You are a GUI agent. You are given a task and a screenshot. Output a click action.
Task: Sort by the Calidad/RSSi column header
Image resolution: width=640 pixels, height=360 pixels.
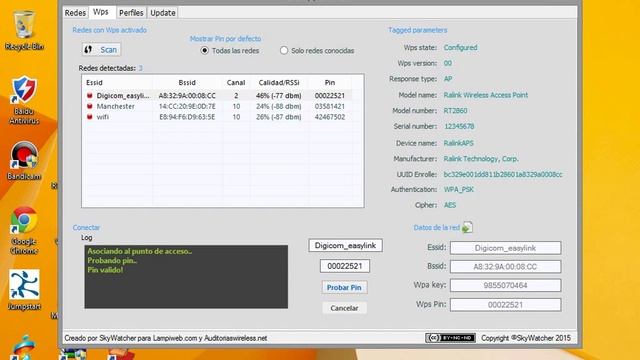(279, 82)
